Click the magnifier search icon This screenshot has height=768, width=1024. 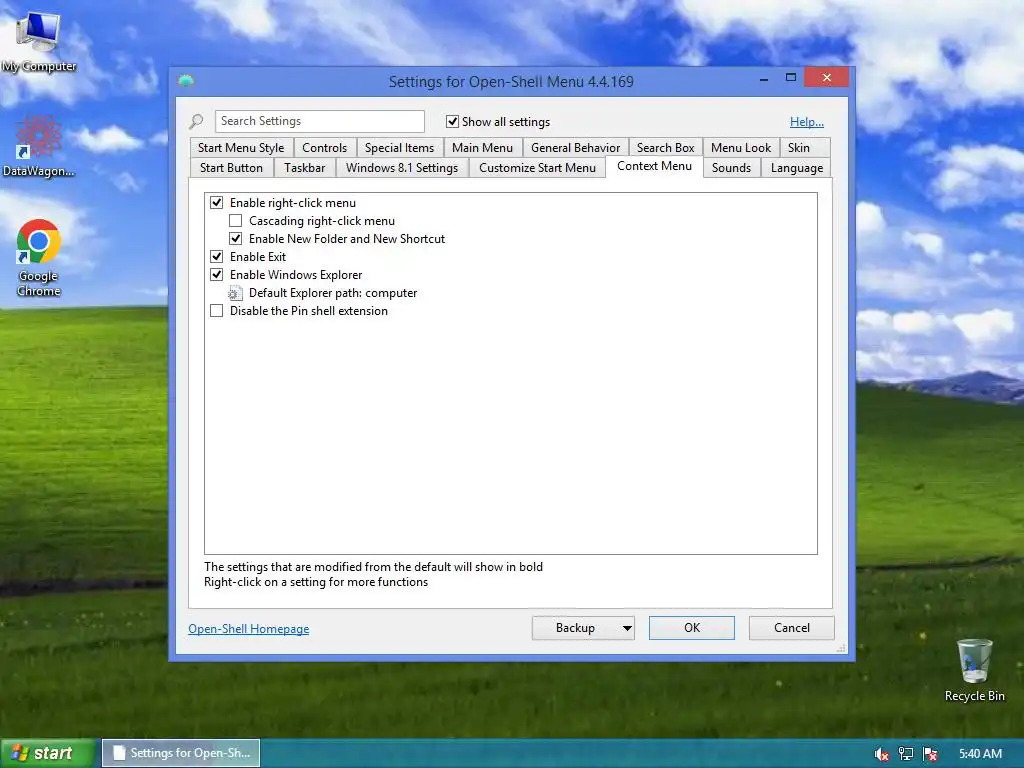click(x=196, y=121)
